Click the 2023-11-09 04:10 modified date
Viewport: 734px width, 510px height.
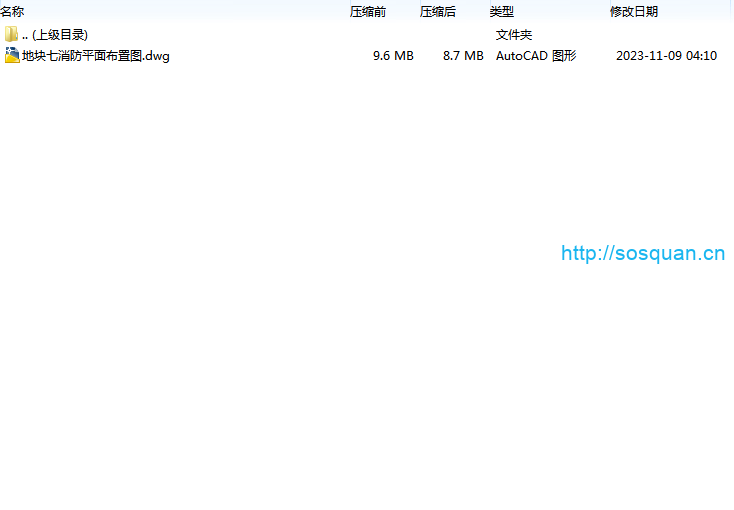[x=666, y=56]
